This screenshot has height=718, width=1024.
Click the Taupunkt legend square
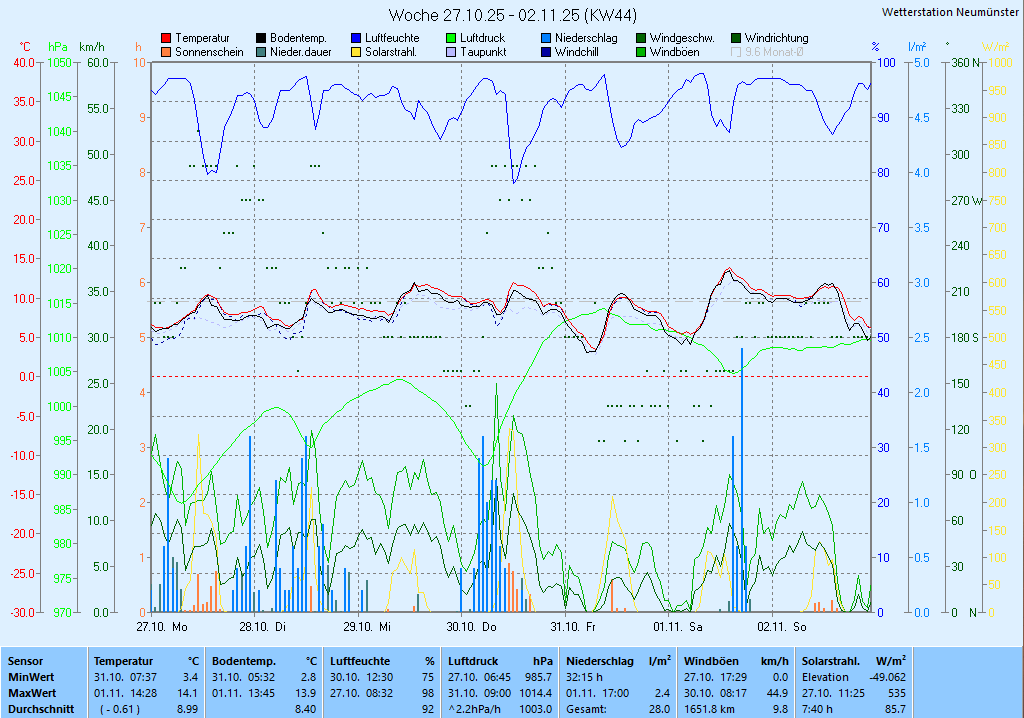click(x=451, y=52)
